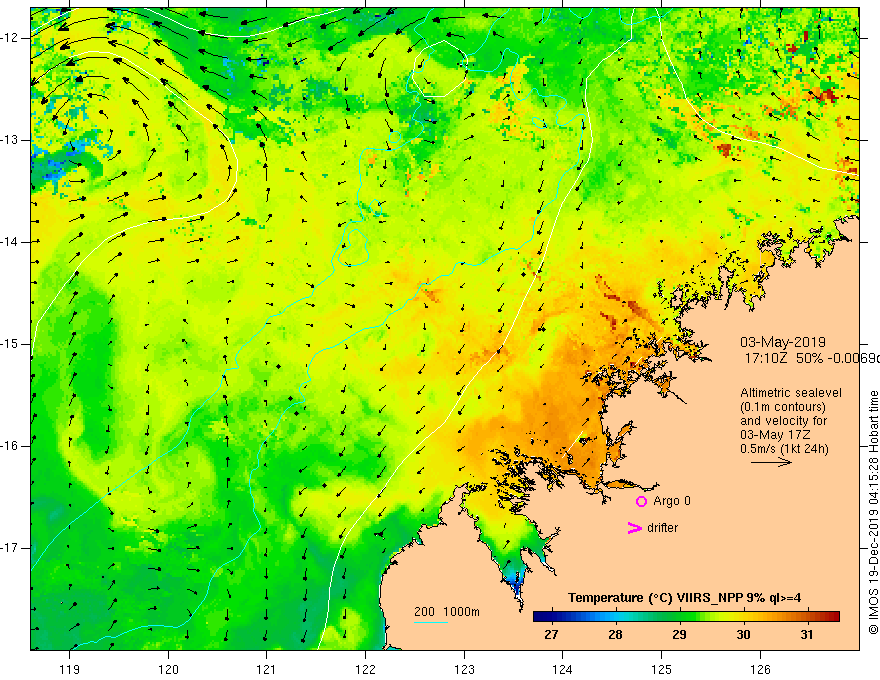Image resolution: width=880 pixels, height=680 pixels.
Task: Click the '126' longitude axis label
Action: [760, 669]
